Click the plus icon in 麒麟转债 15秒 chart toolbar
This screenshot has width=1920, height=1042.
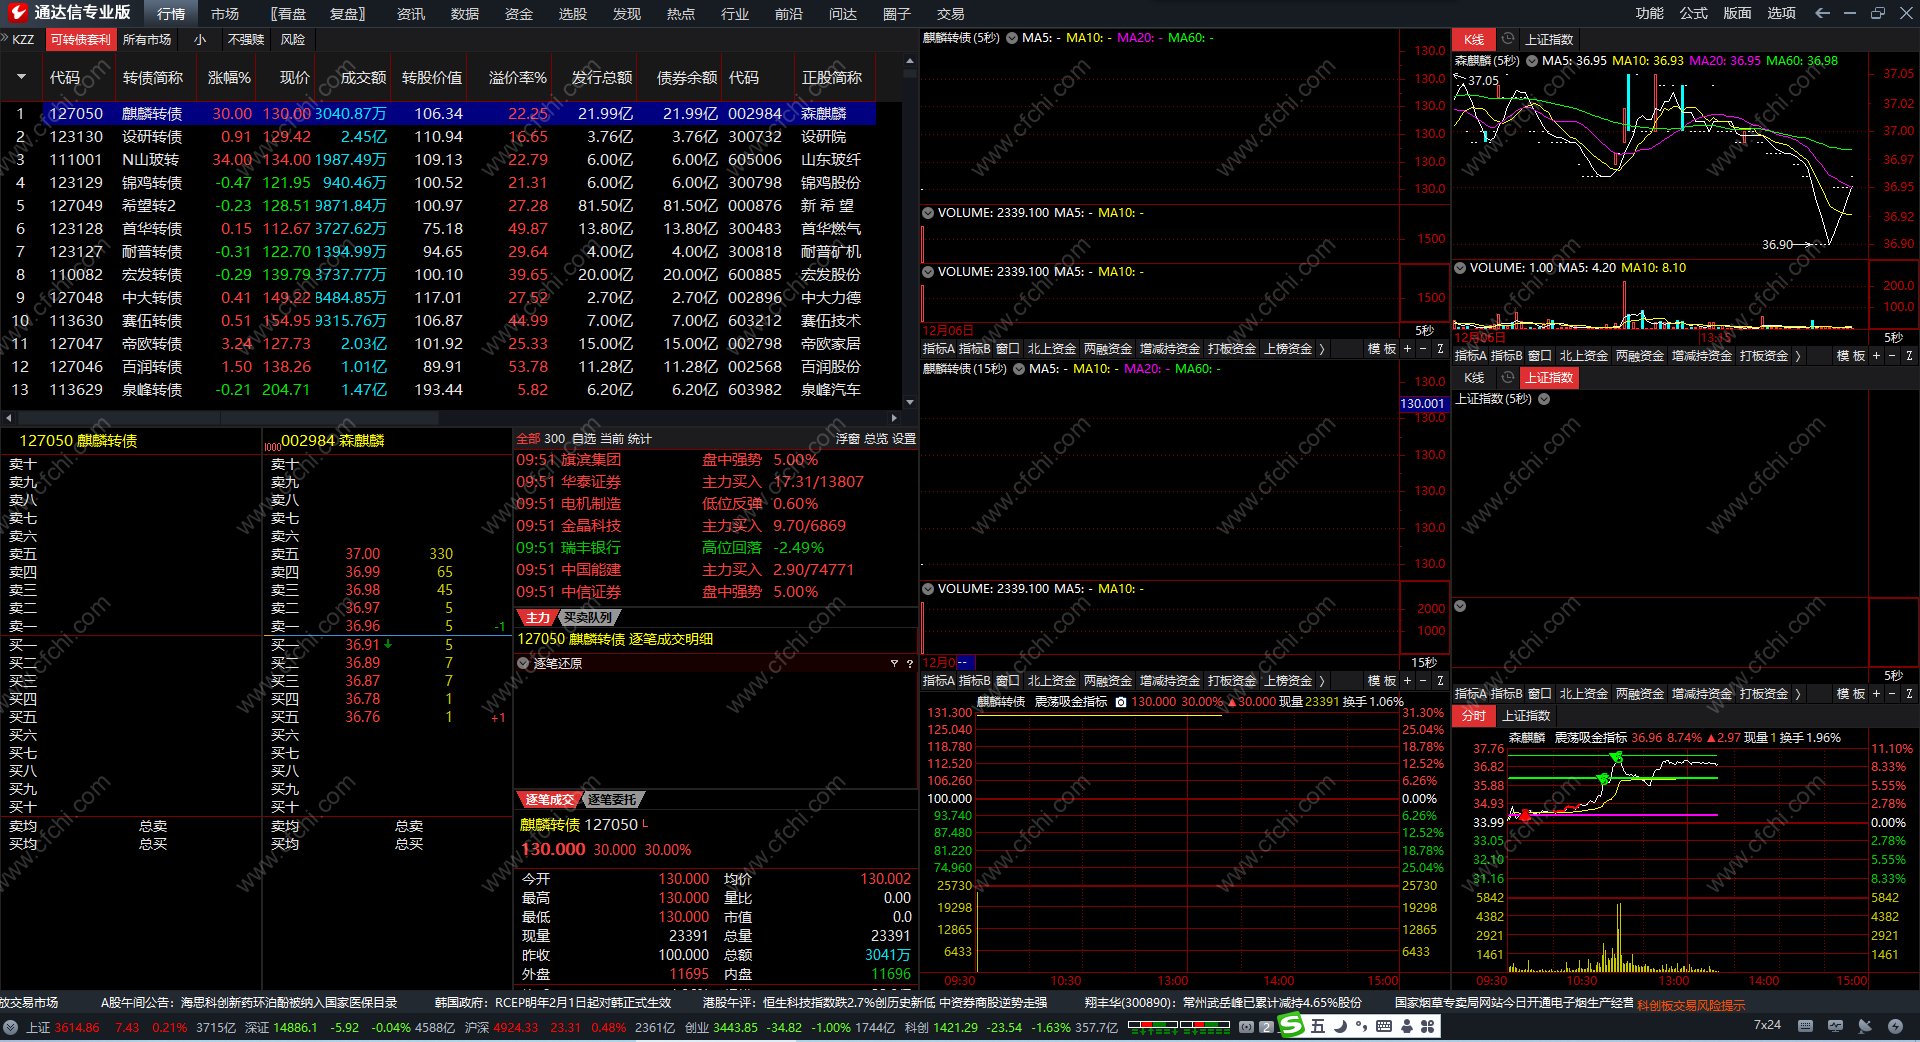coord(1407,681)
